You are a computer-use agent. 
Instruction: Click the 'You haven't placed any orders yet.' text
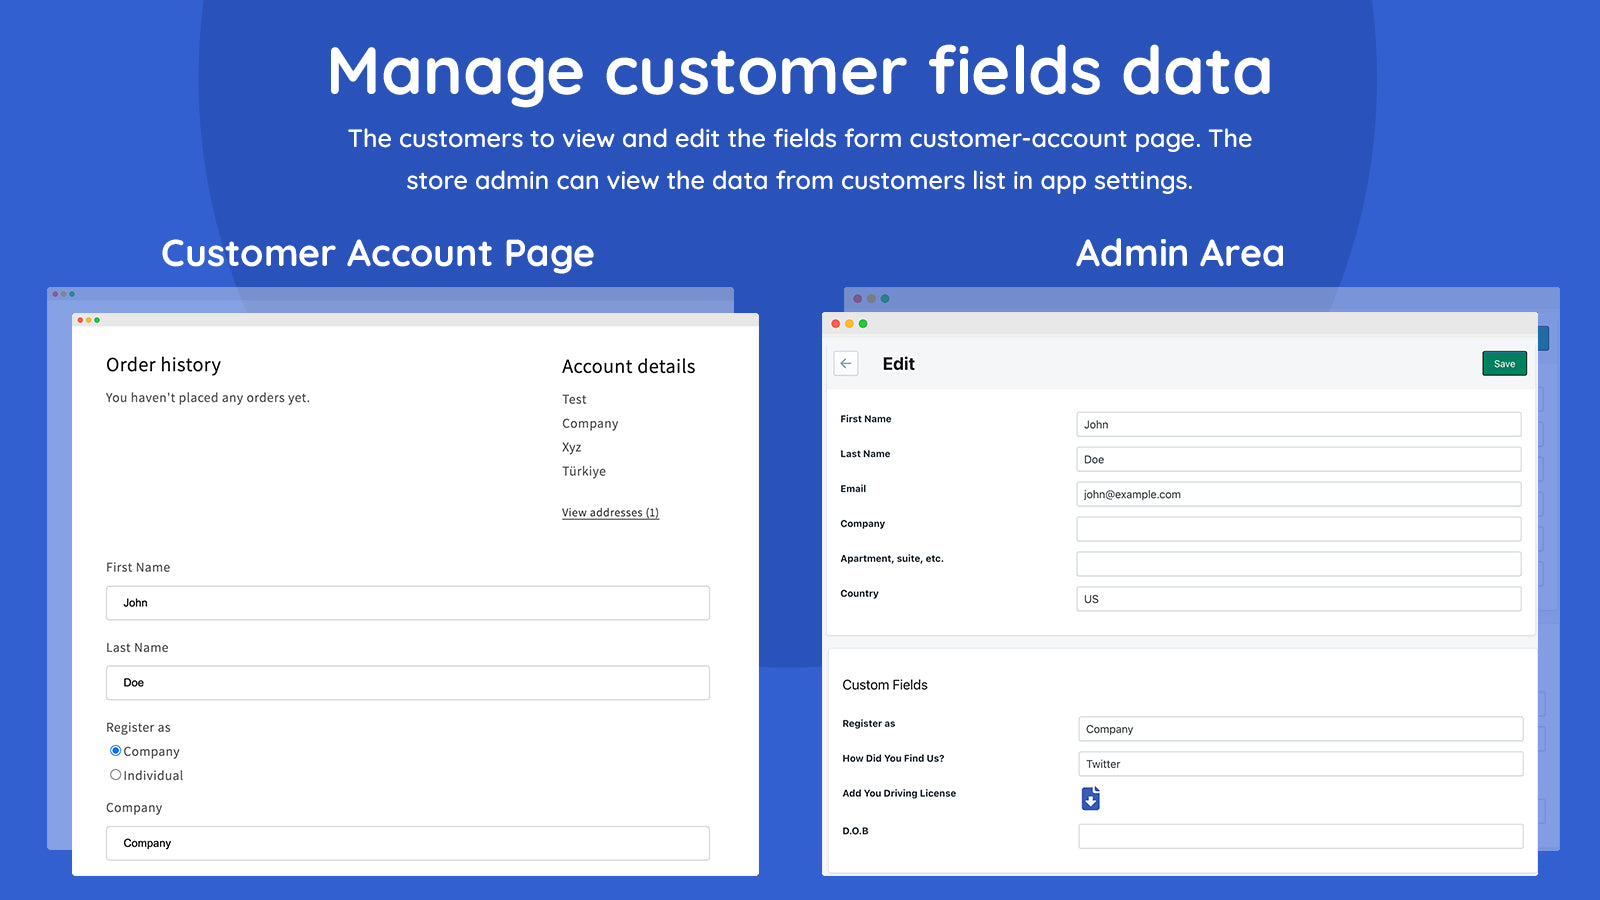coord(208,398)
